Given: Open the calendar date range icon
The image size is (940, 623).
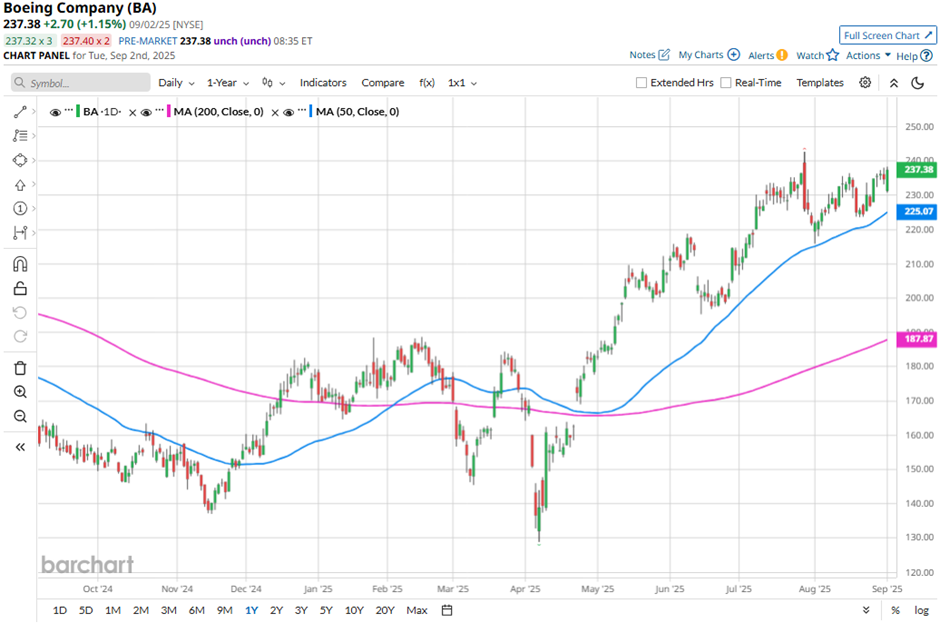Looking at the screenshot, I should coord(447,610).
